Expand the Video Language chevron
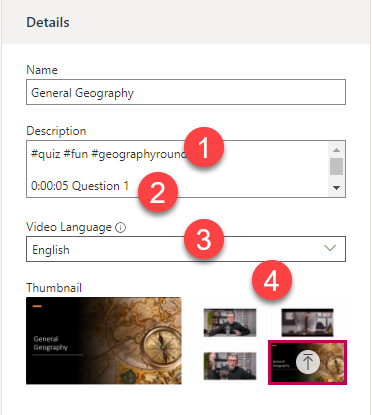This screenshot has height=415, width=372. 330,248
